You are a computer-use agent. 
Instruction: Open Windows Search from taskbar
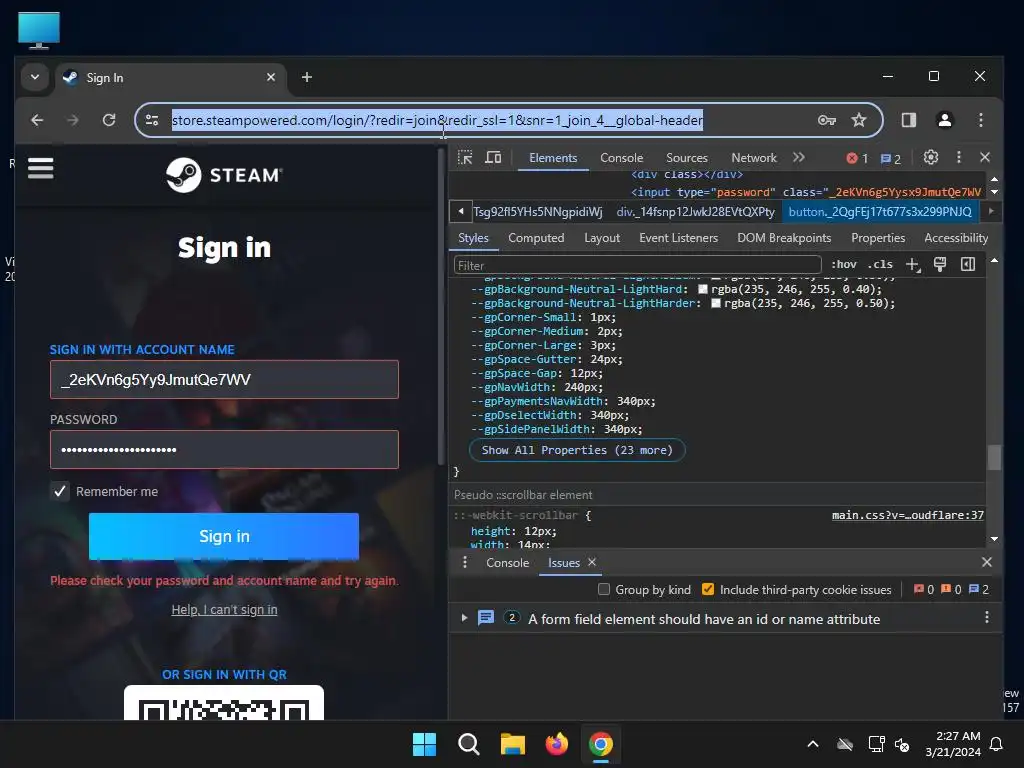468,744
